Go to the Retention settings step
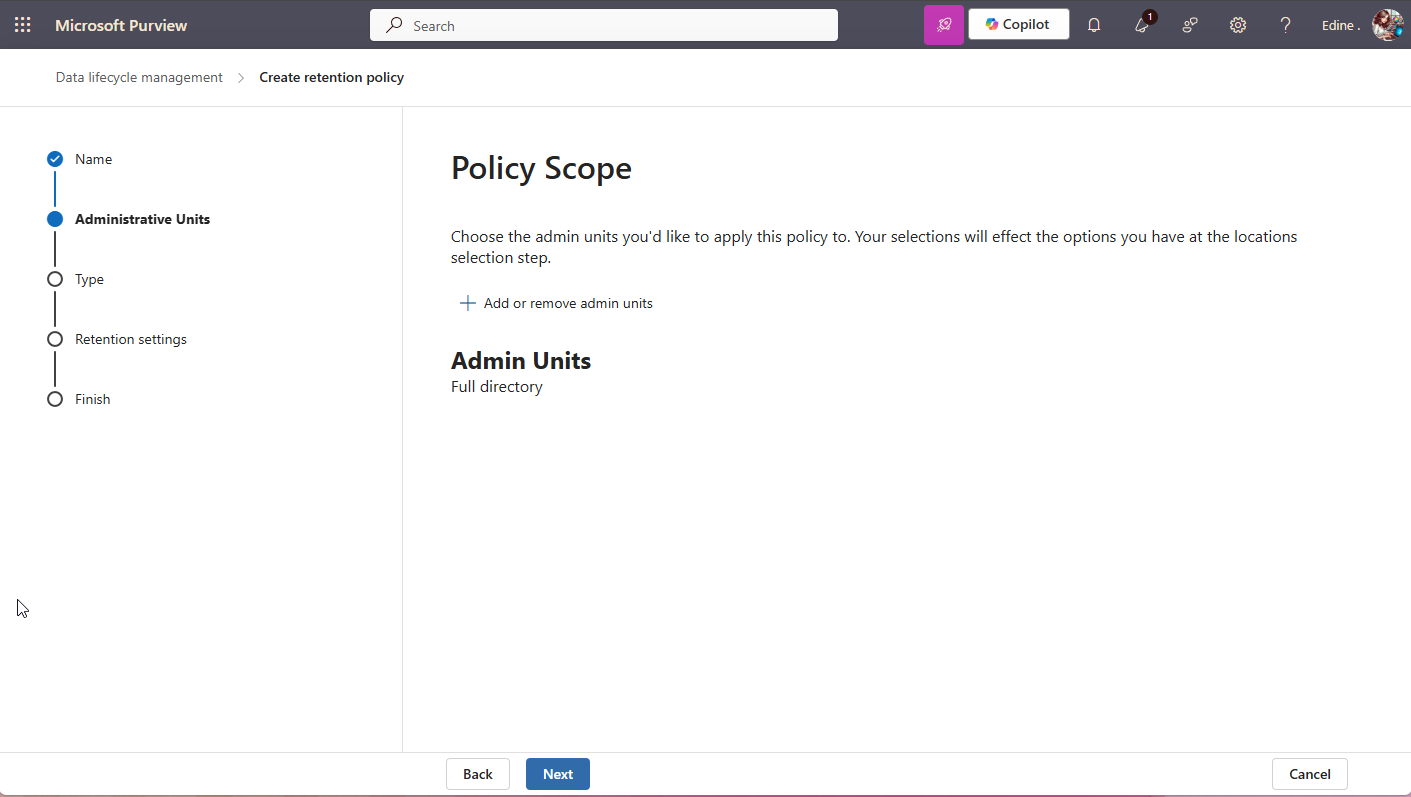The height and width of the screenshot is (797, 1411). coord(131,339)
